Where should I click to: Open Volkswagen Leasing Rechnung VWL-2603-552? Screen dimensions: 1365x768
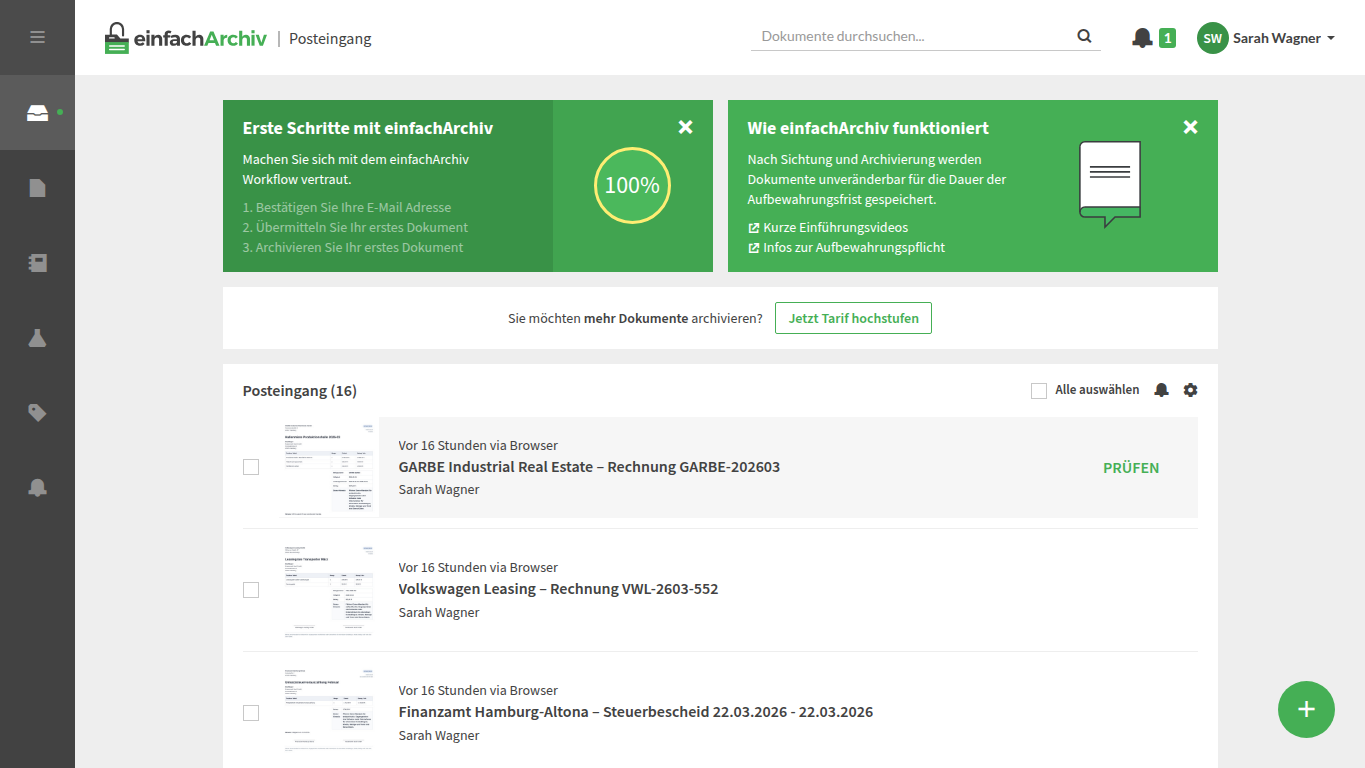(x=558, y=589)
